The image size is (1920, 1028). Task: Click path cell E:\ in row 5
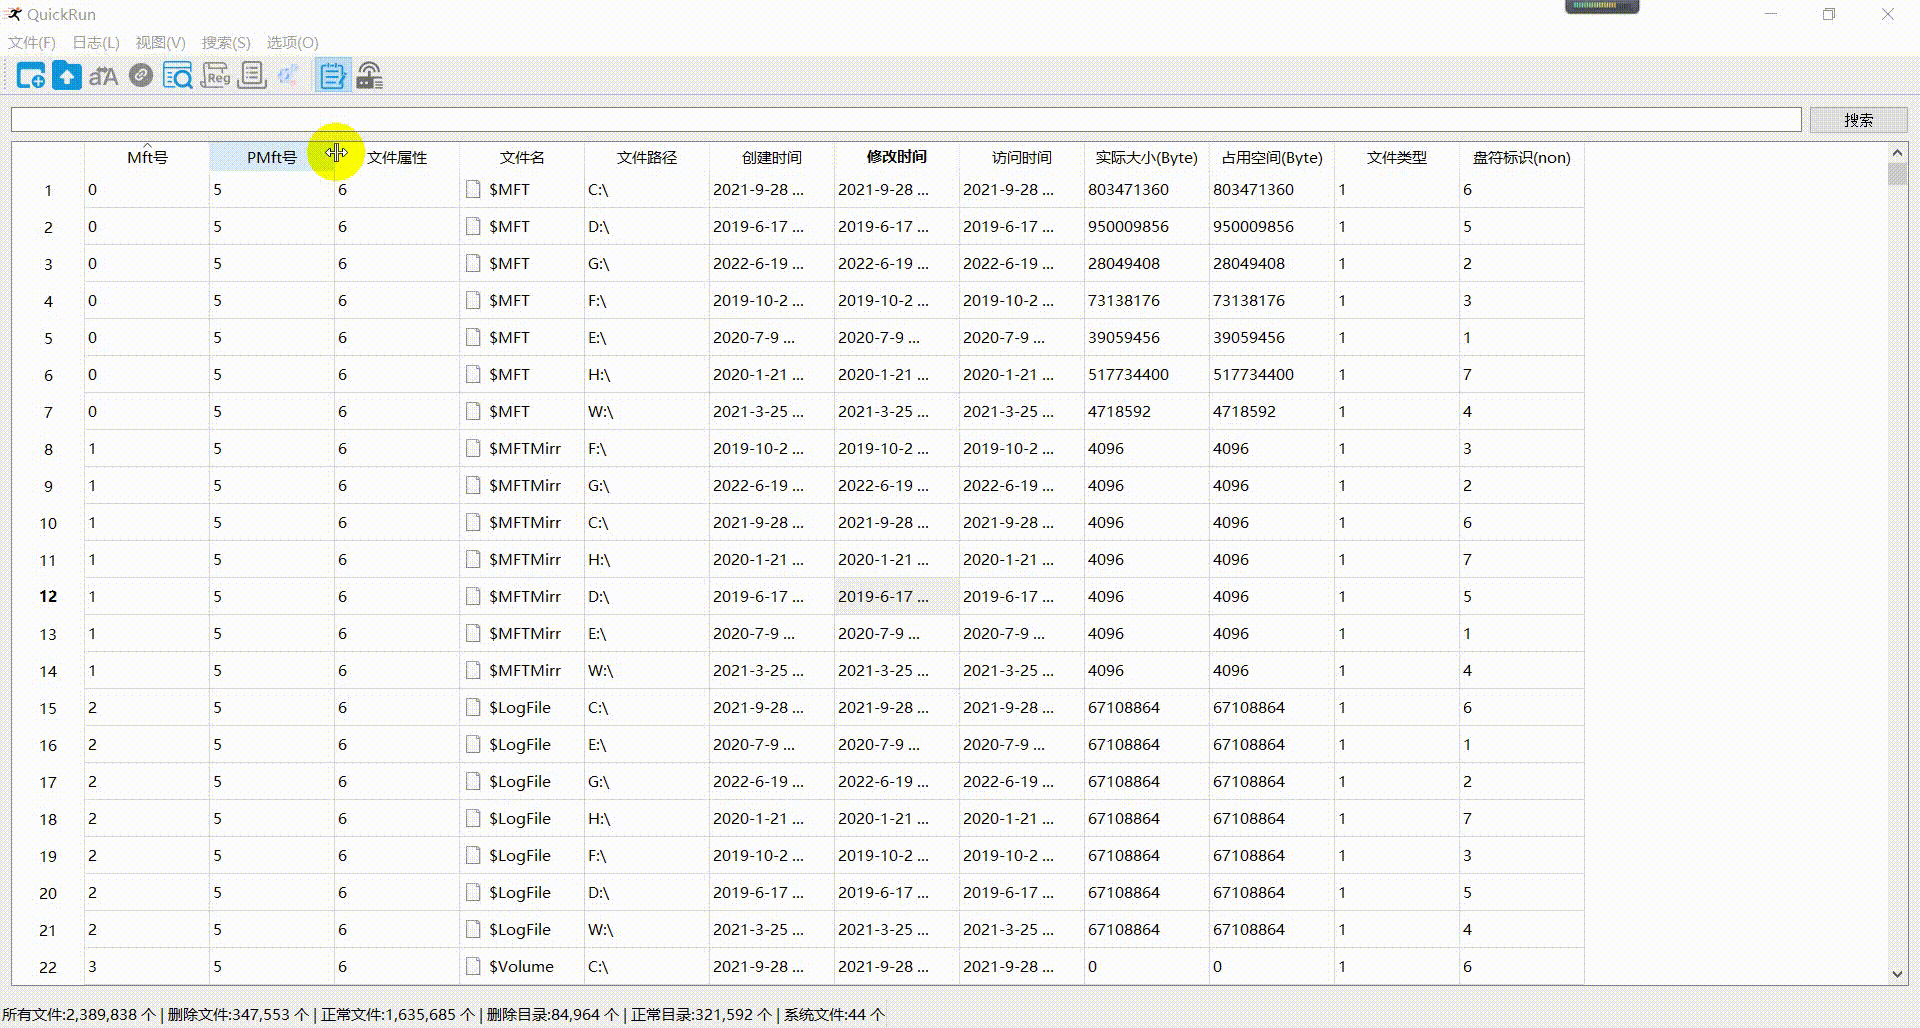[x=647, y=337]
